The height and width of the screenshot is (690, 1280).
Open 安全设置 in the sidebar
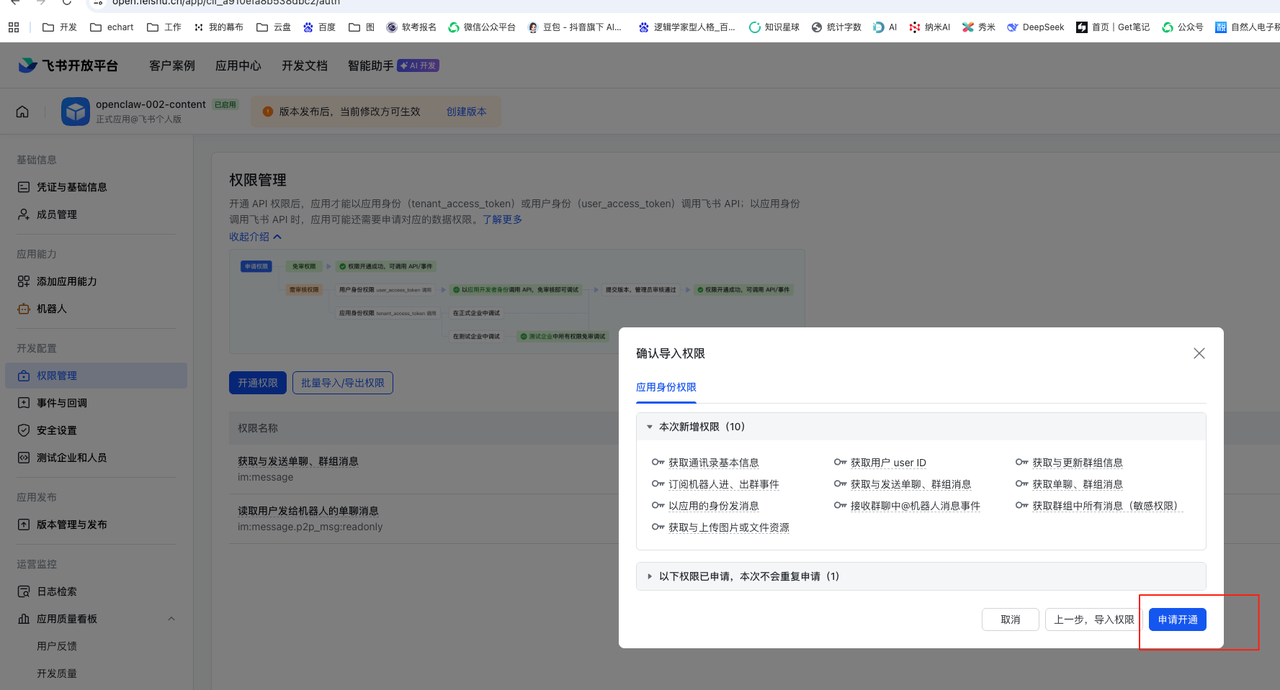[56, 430]
